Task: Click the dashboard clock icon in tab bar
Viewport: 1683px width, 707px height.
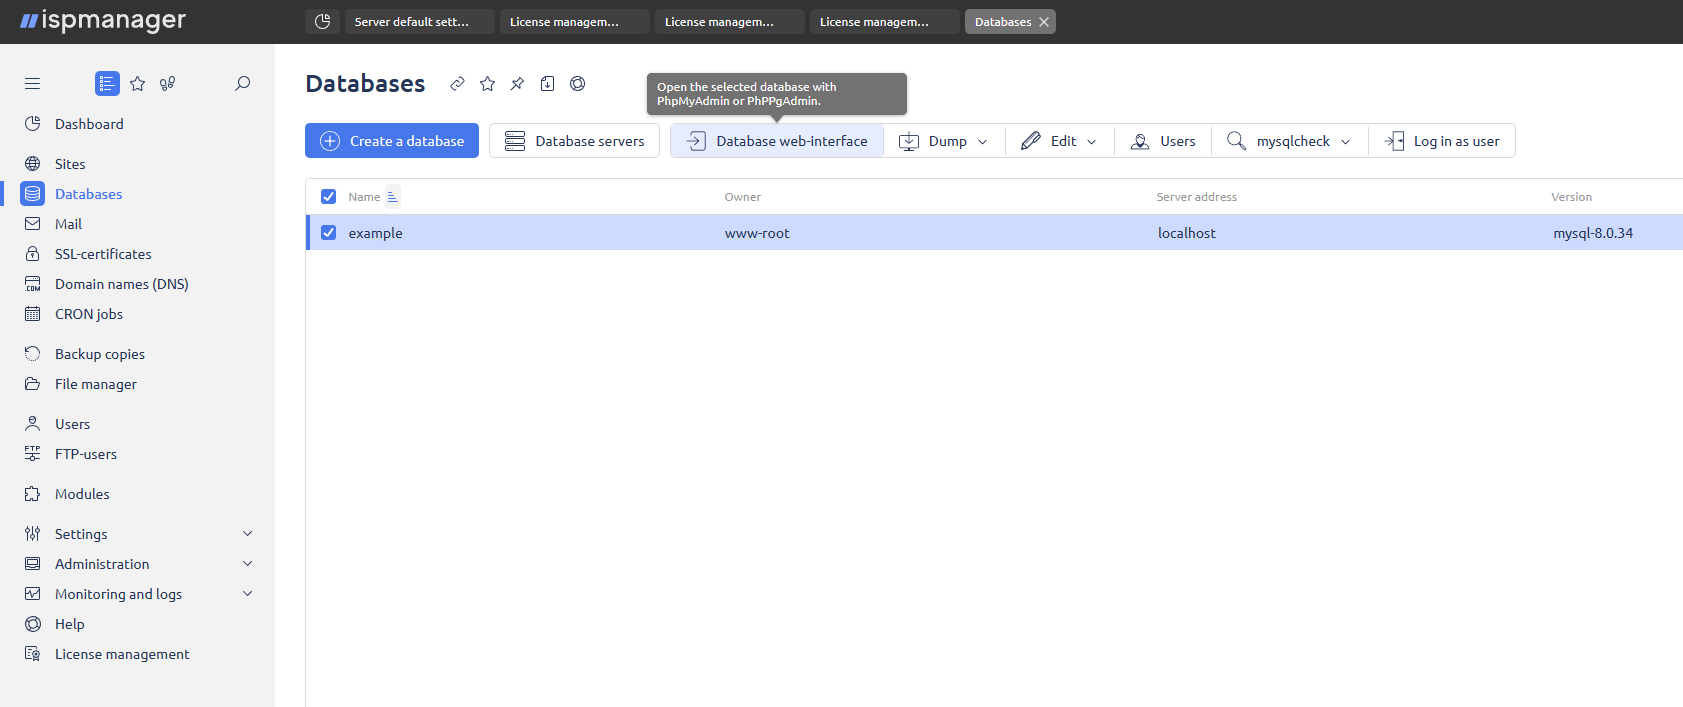Action: (x=322, y=22)
